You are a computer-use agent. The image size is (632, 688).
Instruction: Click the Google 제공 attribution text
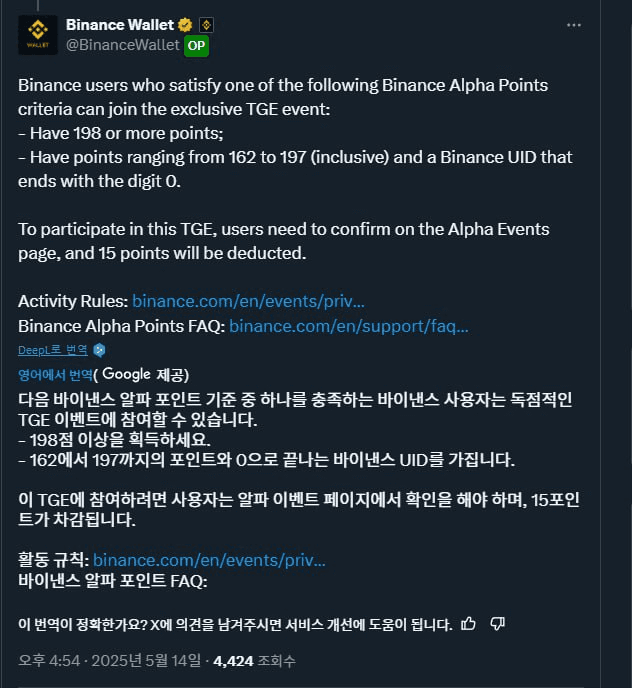point(141,375)
